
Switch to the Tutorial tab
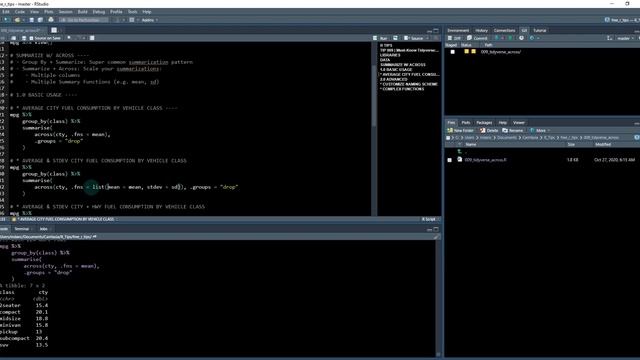[540, 30]
